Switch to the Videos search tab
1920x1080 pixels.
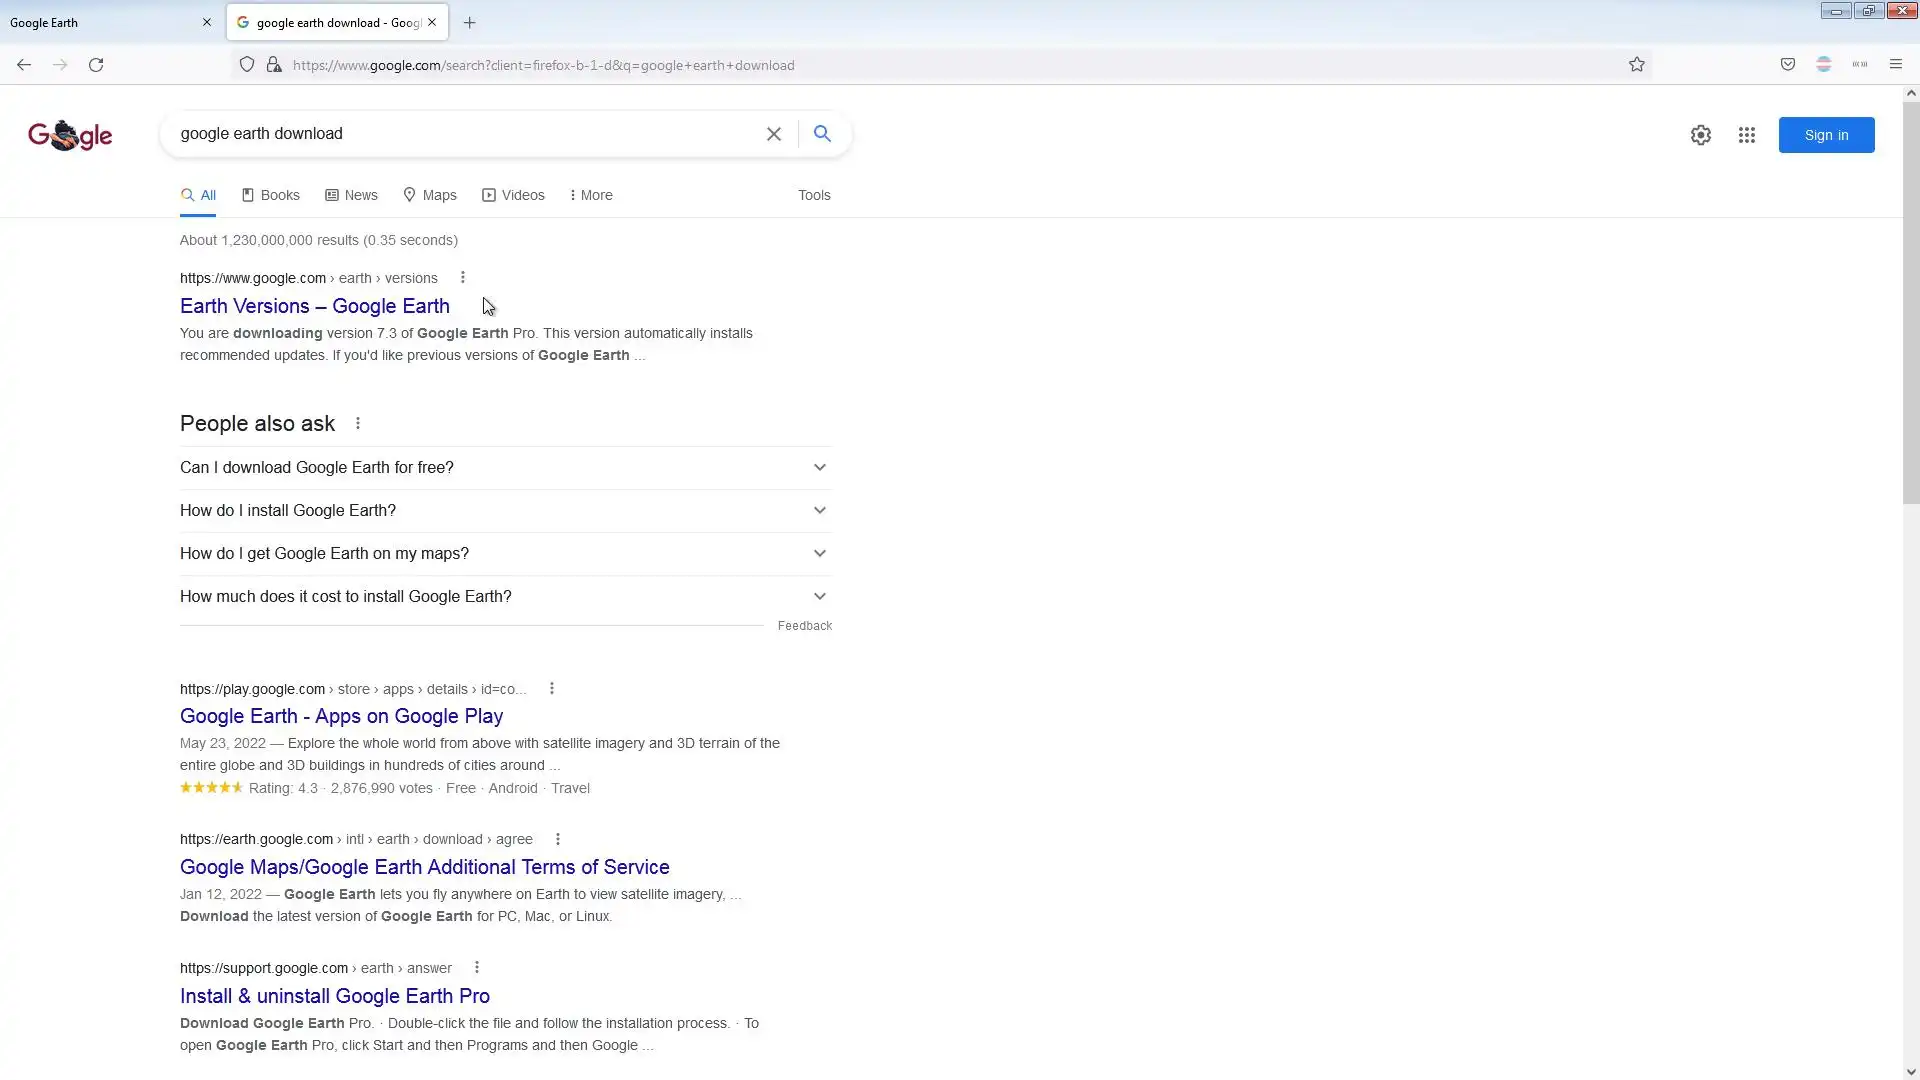point(513,195)
